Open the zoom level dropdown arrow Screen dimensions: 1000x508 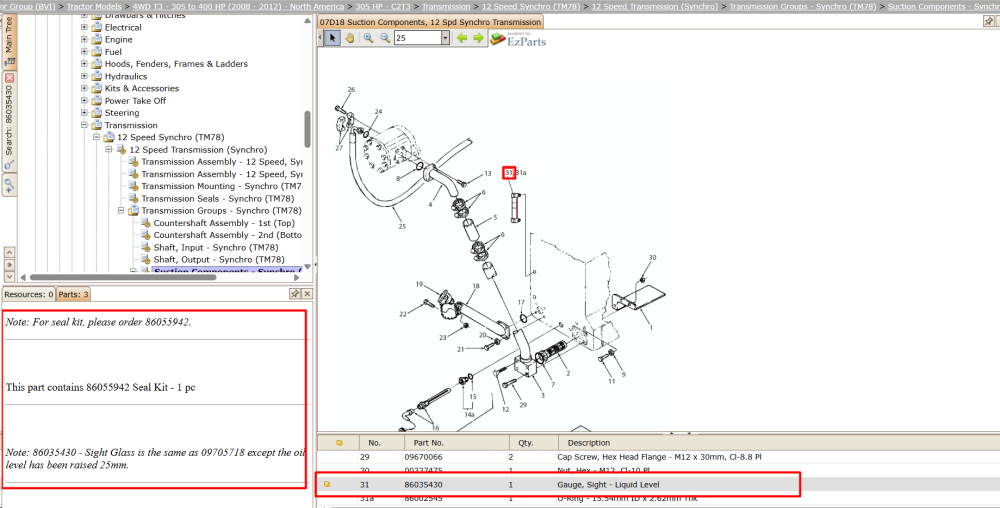(445, 38)
